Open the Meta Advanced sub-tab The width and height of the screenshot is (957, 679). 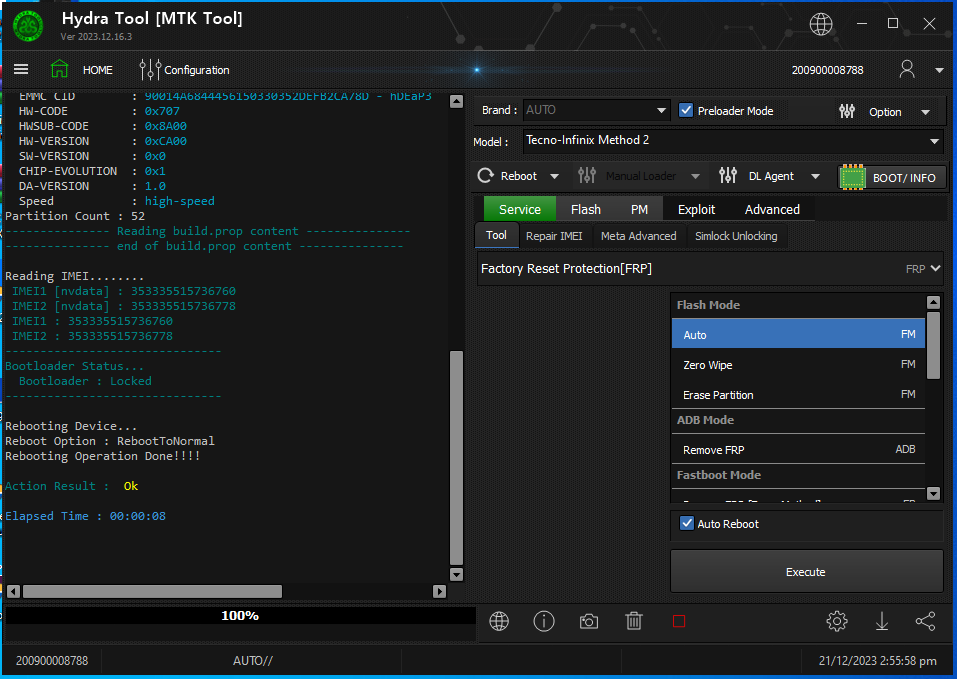point(638,236)
